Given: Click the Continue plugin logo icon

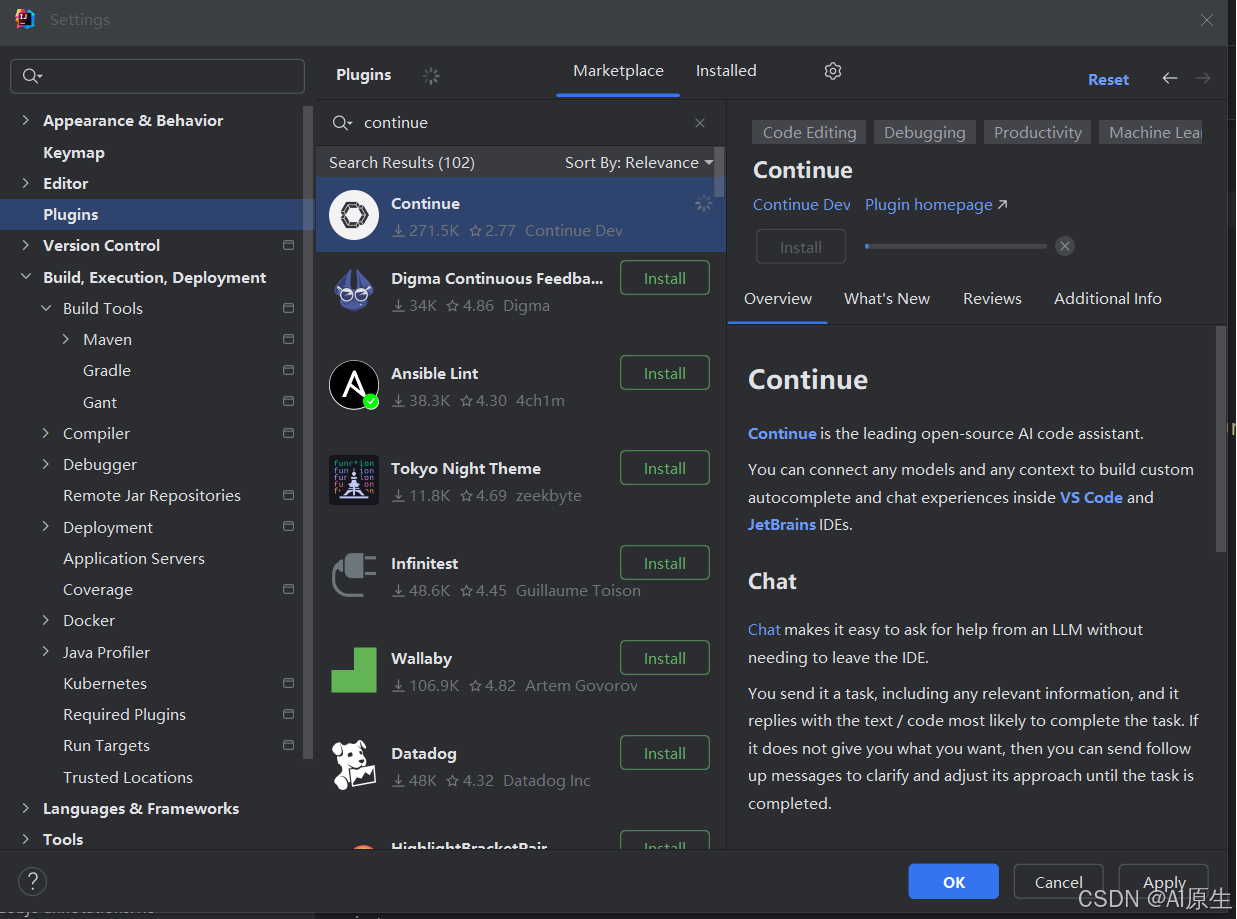Looking at the screenshot, I should point(354,216).
